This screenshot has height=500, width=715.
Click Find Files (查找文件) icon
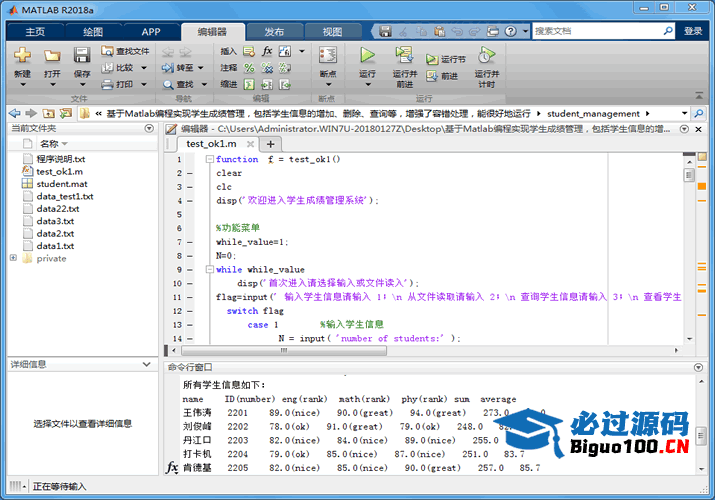107,51
